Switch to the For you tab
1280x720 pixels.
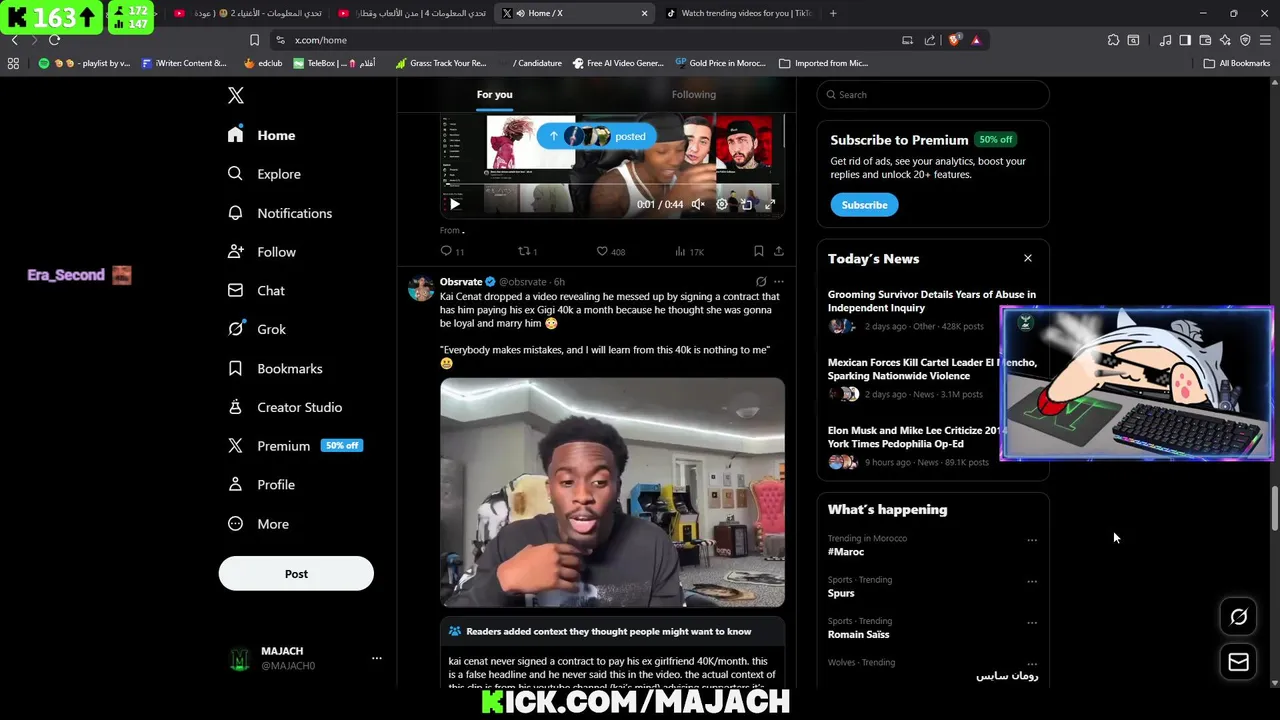494,95
